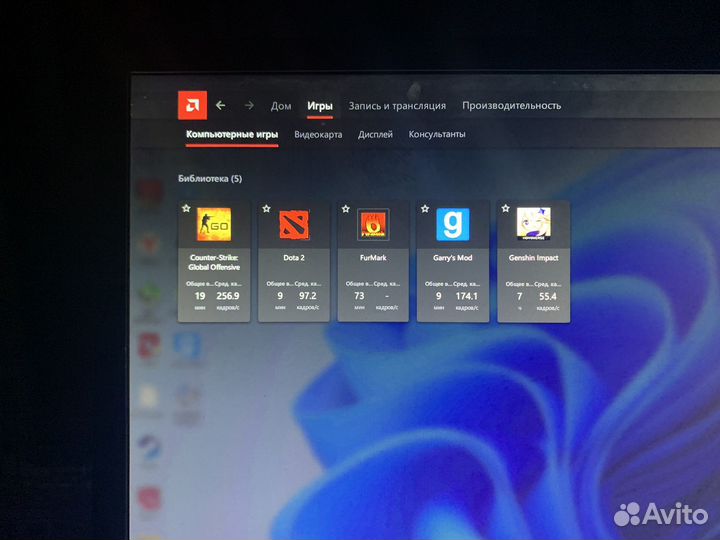Click the 73 minutes FurMark playtime

tap(359, 296)
